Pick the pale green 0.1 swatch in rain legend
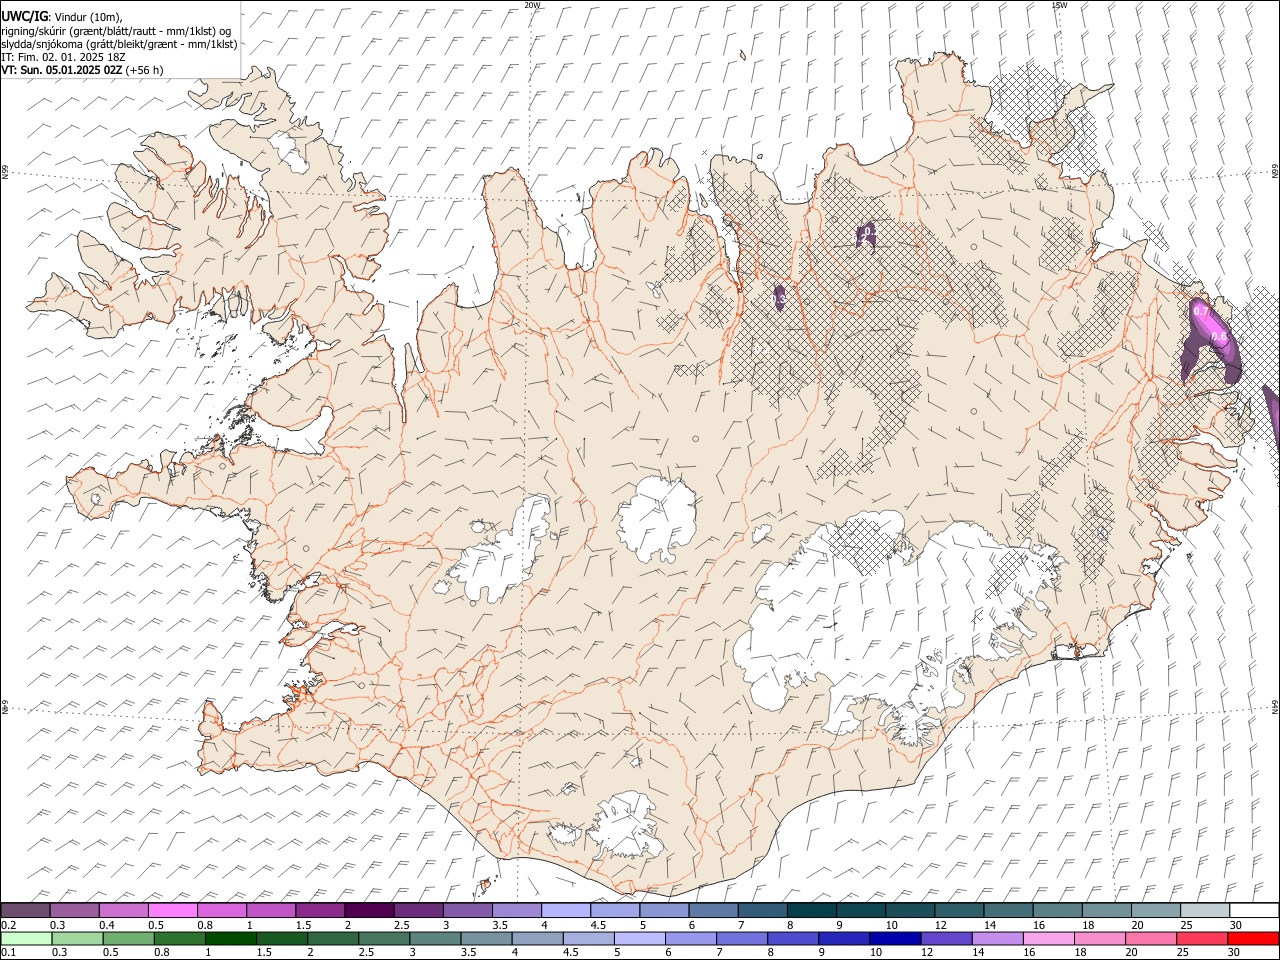This screenshot has width=1280, height=960. tap(27, 938)
